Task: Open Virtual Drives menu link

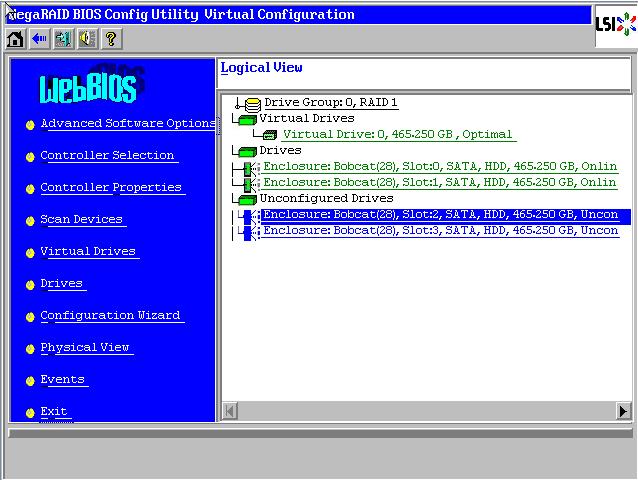Action: tap(88, 251)
